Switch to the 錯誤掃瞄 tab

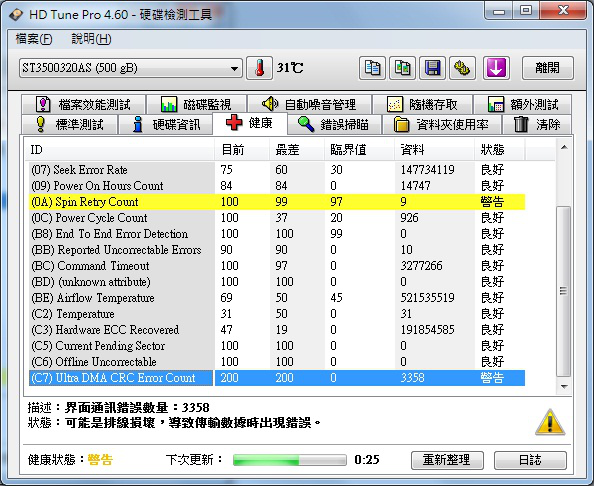click(335, 124)
